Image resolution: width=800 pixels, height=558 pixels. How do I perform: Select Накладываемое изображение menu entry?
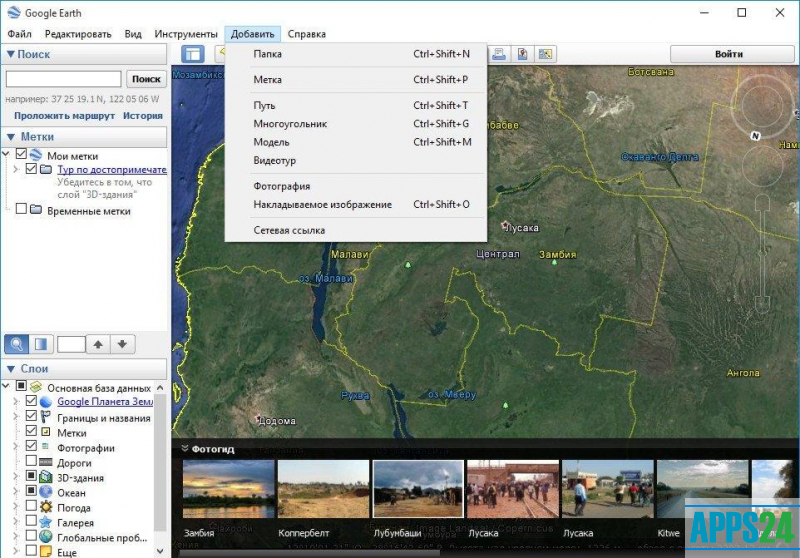tap(356, 205)
